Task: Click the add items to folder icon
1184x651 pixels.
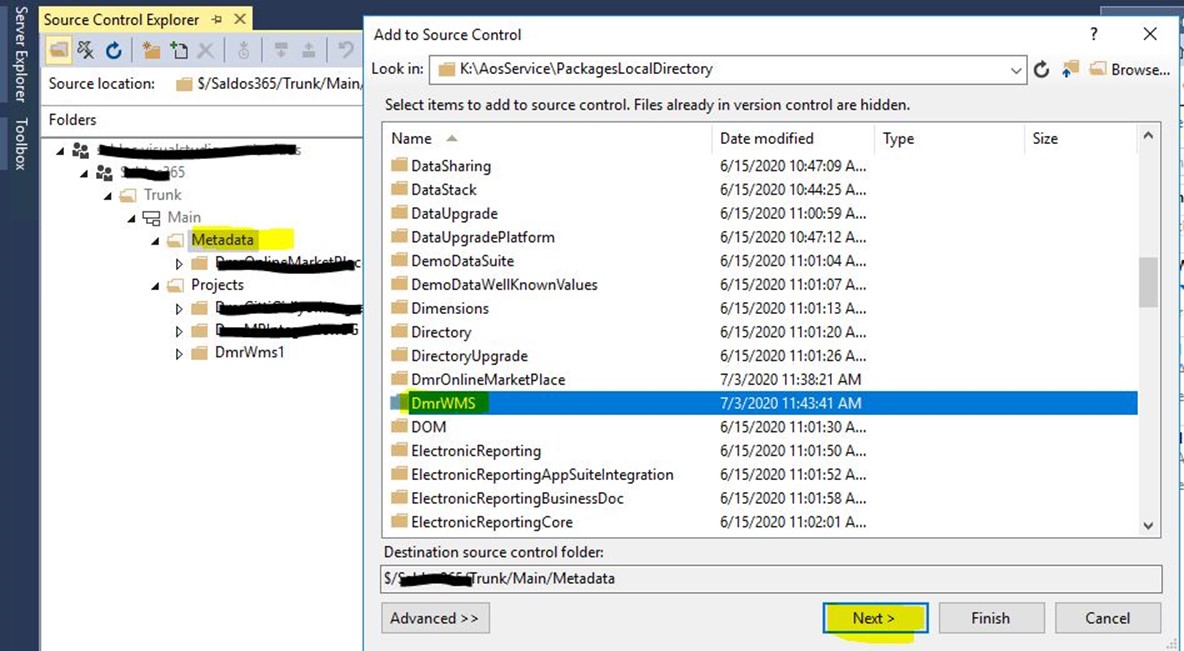Action: (178, 51)
